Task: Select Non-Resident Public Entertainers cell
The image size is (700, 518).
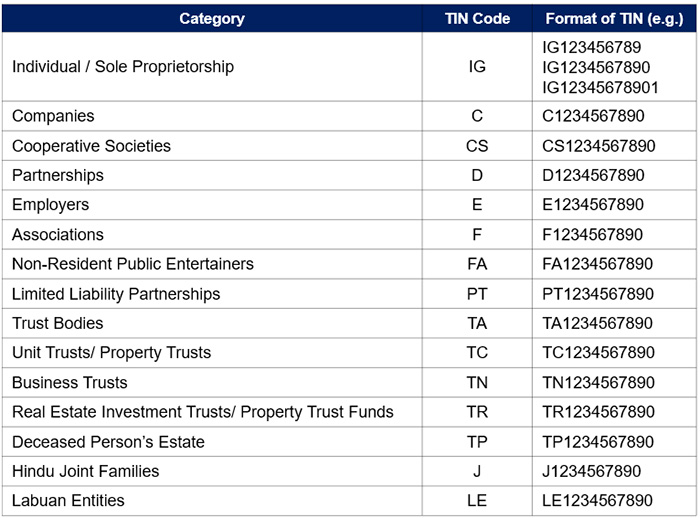Action: pyautogui.click(x=133, y=264)
